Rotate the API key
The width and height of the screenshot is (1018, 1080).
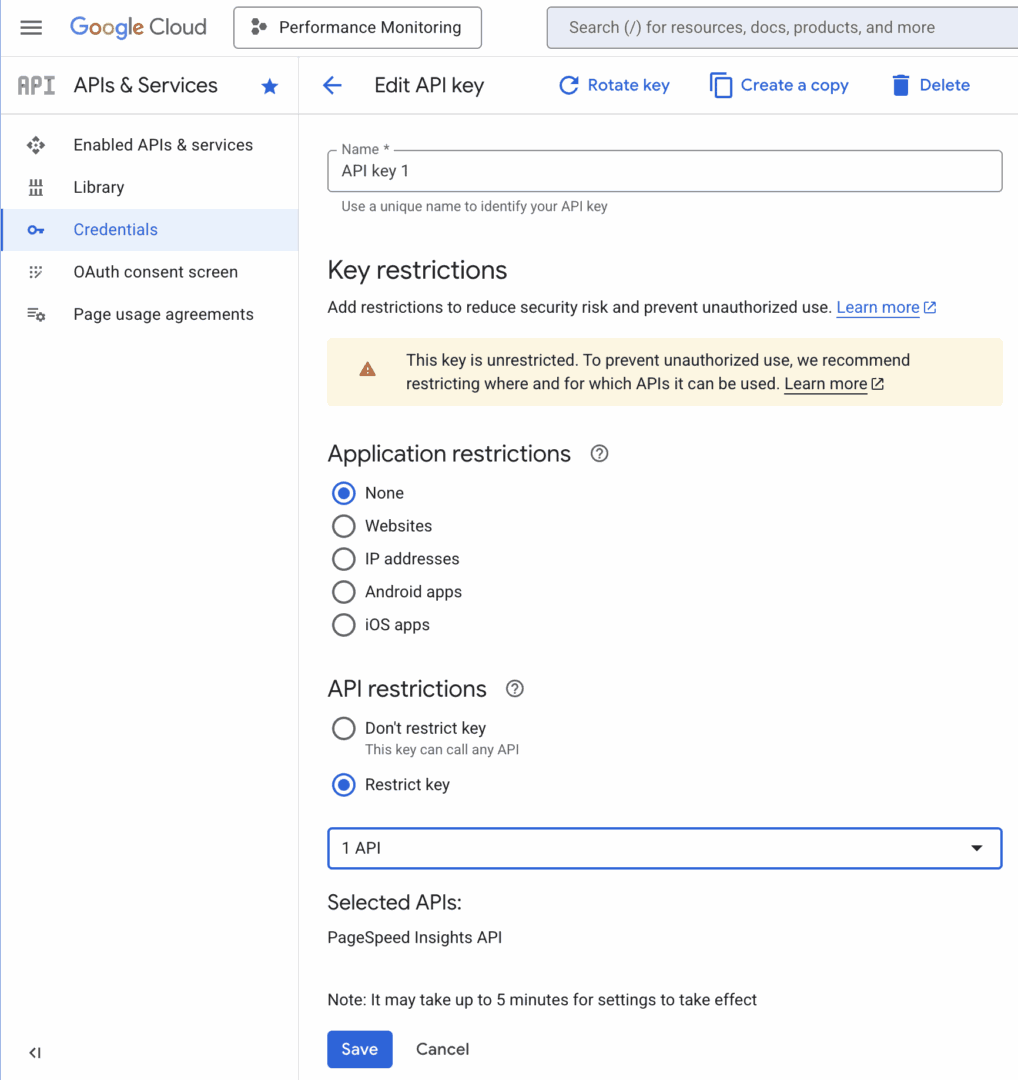point(614,85)
